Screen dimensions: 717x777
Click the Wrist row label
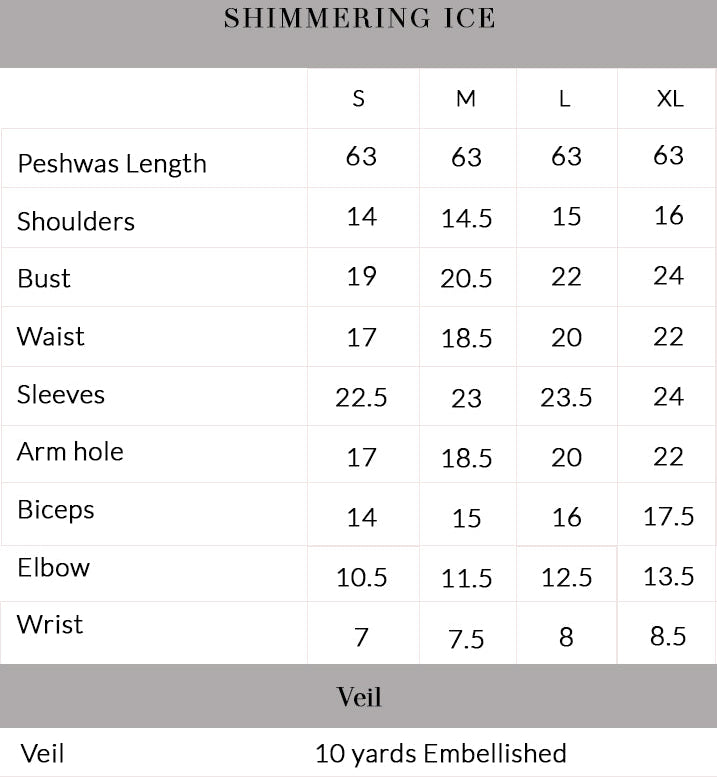(x=50, y=625)
